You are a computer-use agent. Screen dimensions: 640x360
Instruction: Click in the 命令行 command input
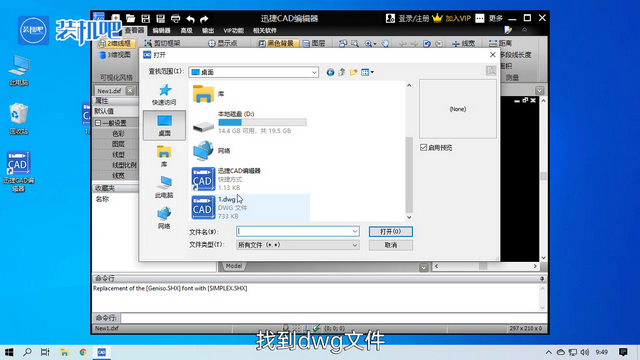(x=333, y=318)
